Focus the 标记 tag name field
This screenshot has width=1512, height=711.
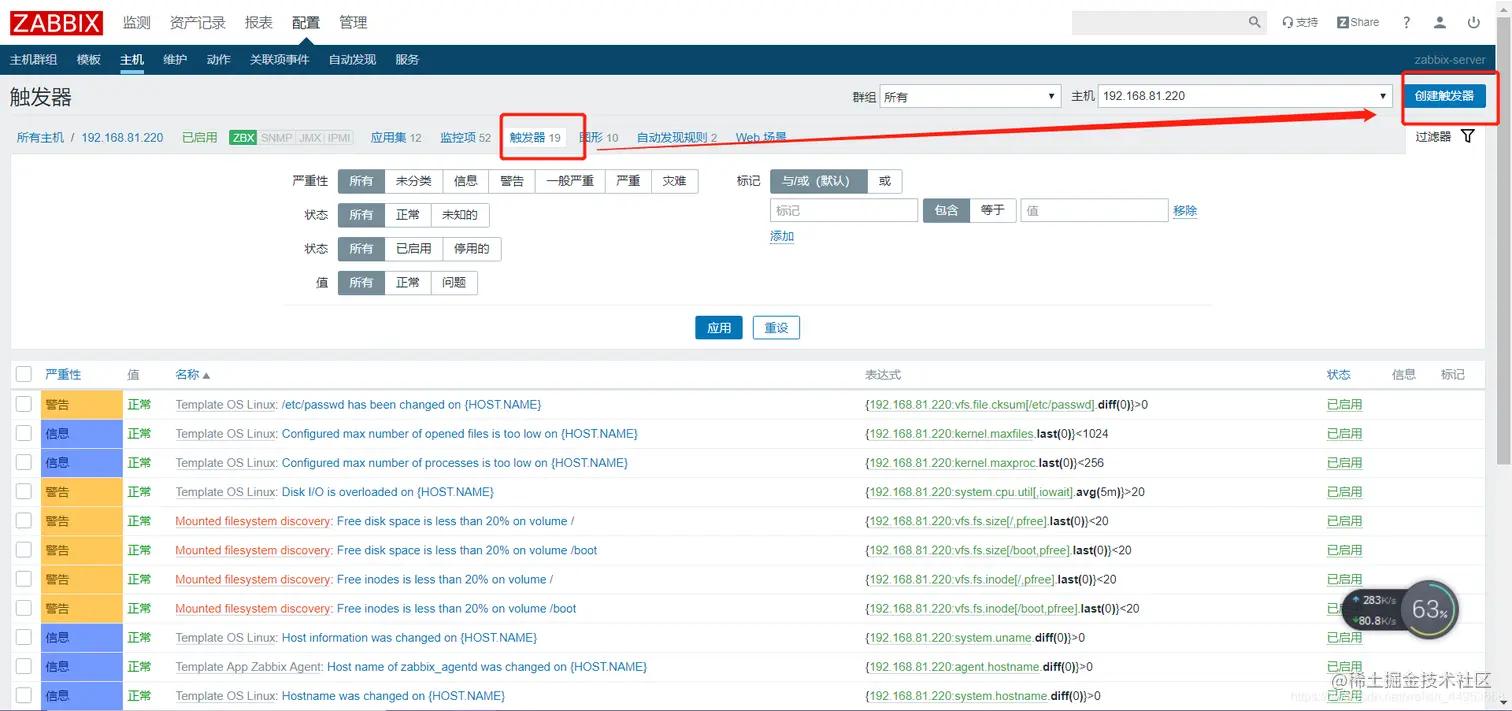(x=844, y=210)
